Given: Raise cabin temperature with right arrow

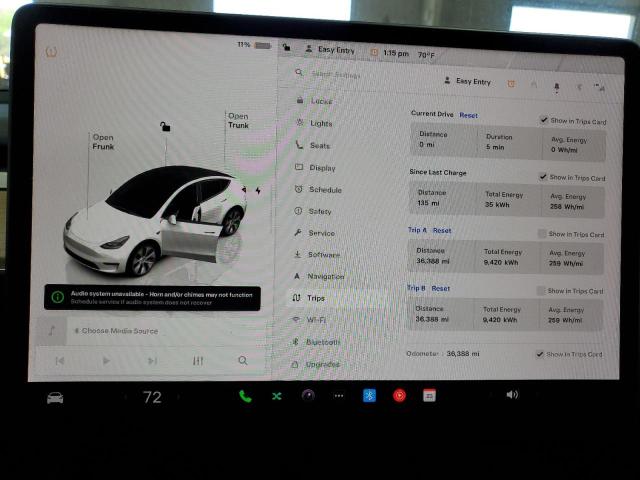Looking at the screenshot, I should pyautogui.click(x=178, y=396).
